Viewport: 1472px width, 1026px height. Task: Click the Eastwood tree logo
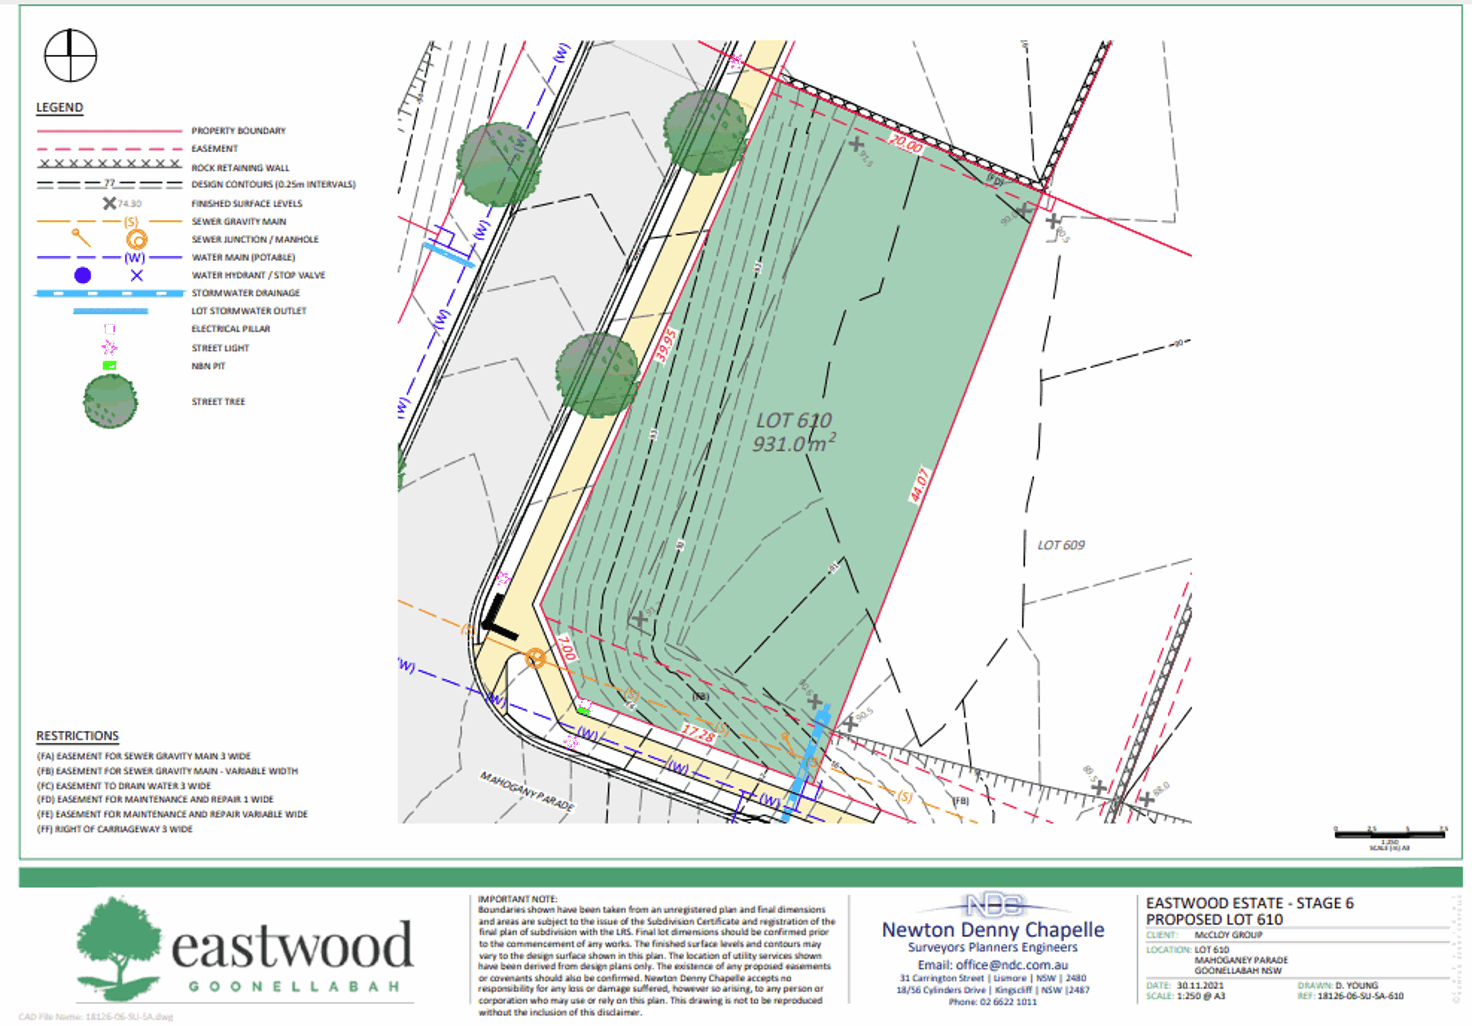(119, 947)
